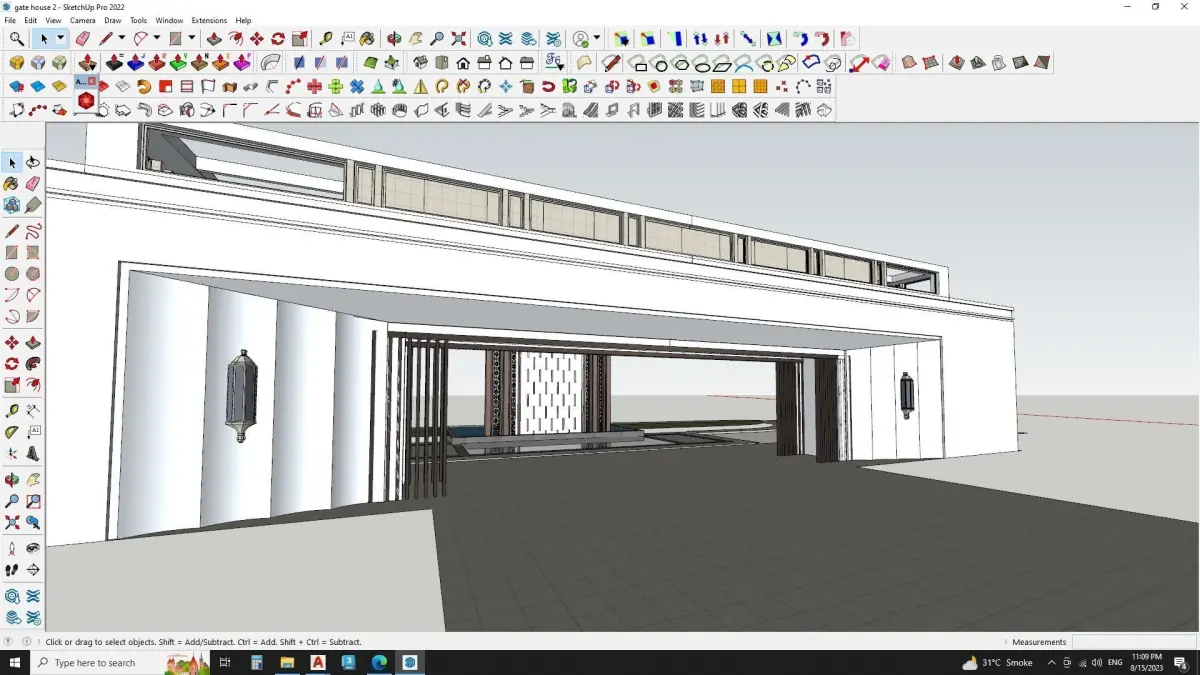Screen dimensions: 1200x675
Task: Choose the Freehand tool in left toolset
Action: click(x=33, y=231)
